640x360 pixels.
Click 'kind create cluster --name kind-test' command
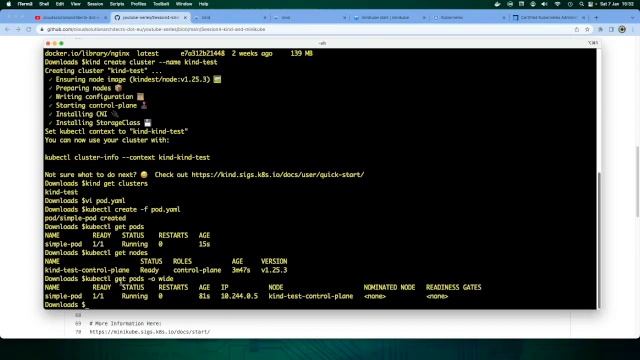(150, 62)
